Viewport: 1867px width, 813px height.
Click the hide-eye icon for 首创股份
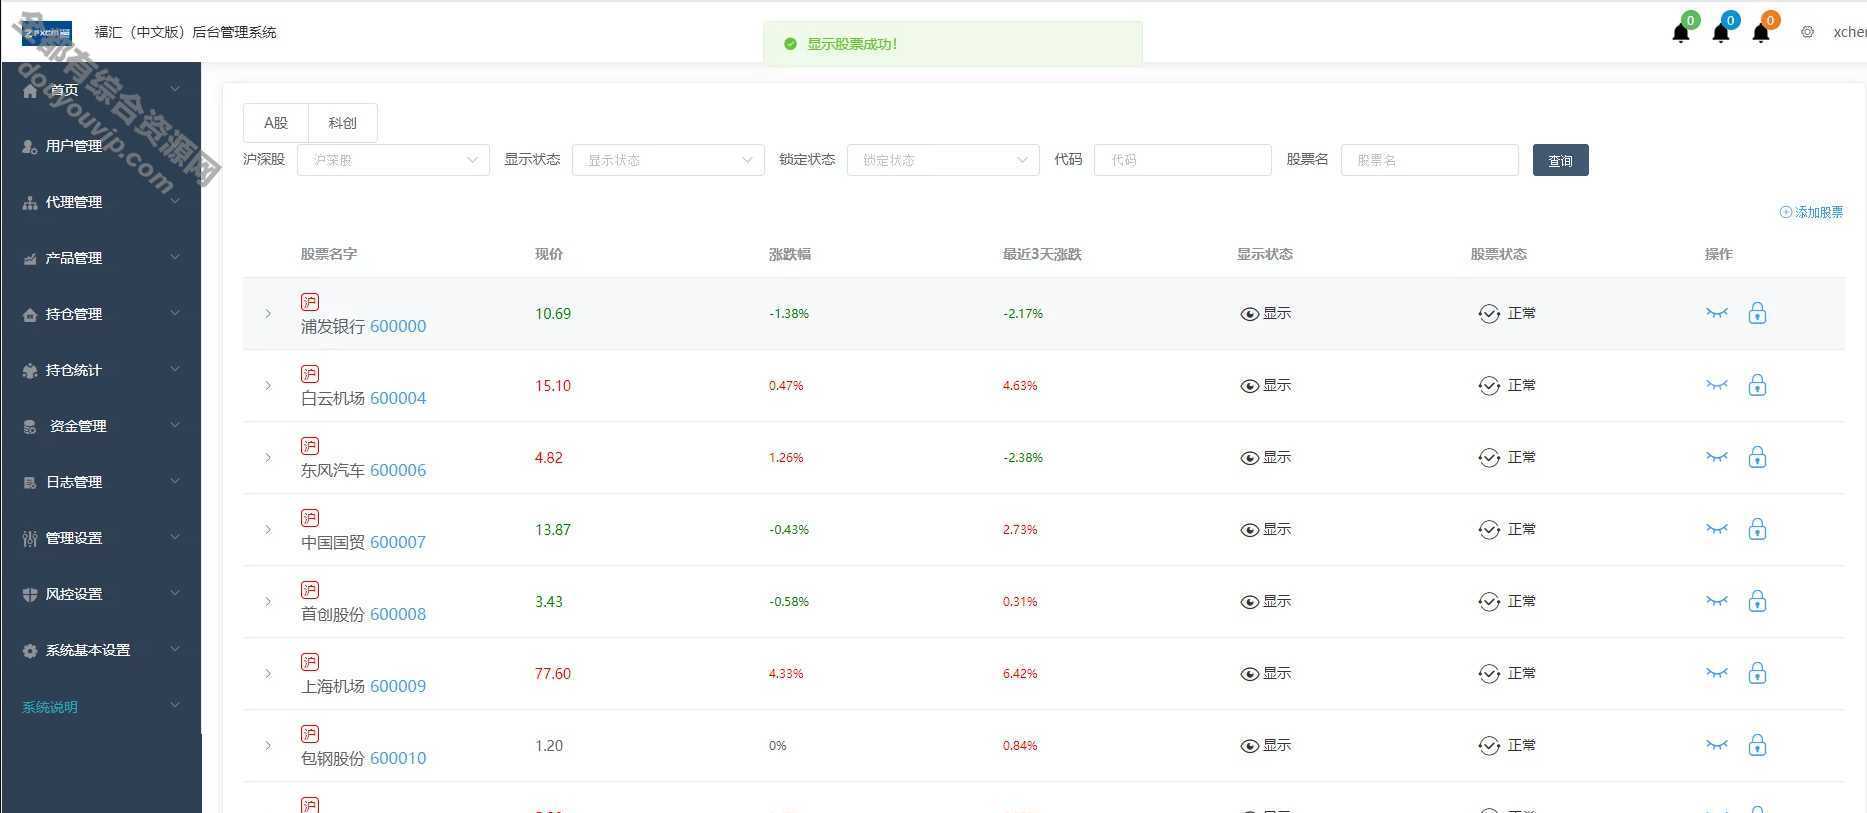(x=1717, y=601)
